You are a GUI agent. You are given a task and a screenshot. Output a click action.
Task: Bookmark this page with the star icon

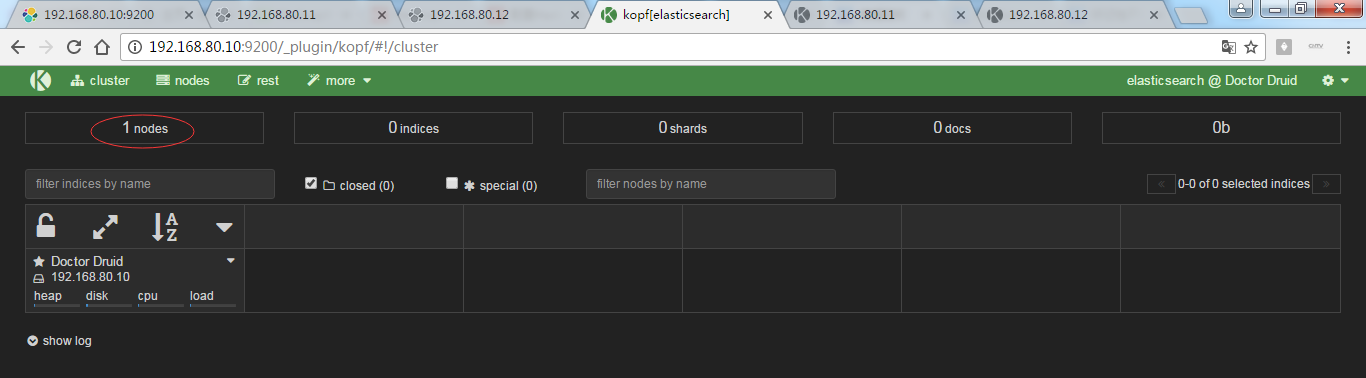pyautogui.click(x=1251, y=47)
